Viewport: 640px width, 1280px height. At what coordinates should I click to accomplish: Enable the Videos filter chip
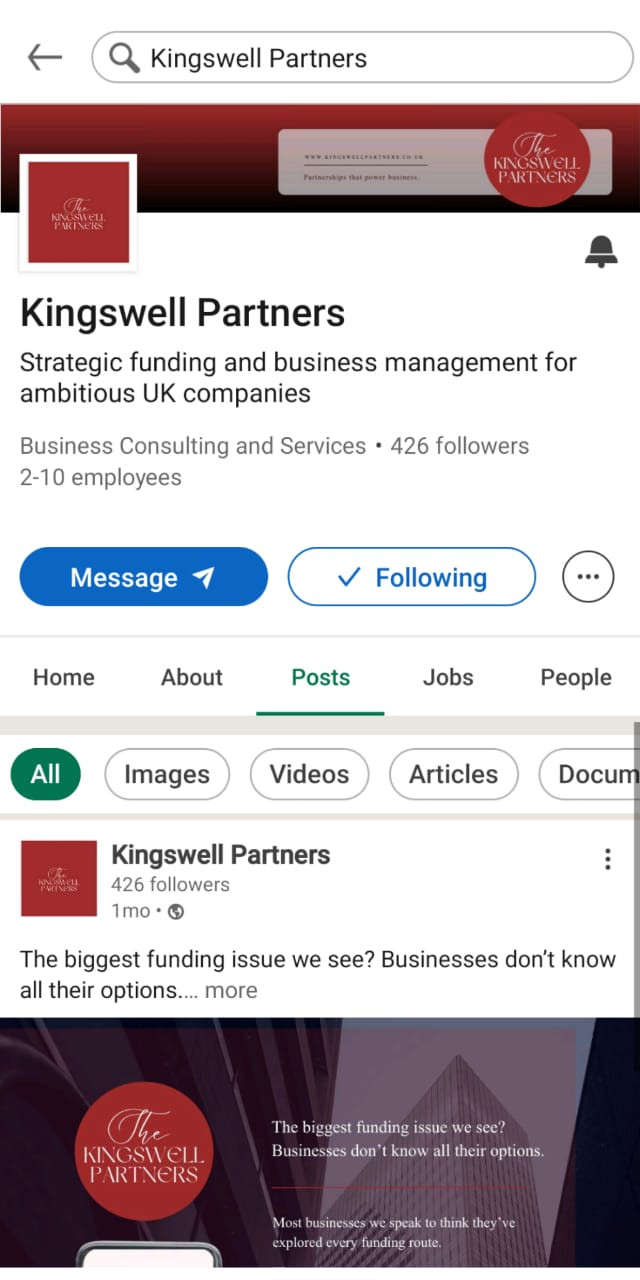pos(309,774)
